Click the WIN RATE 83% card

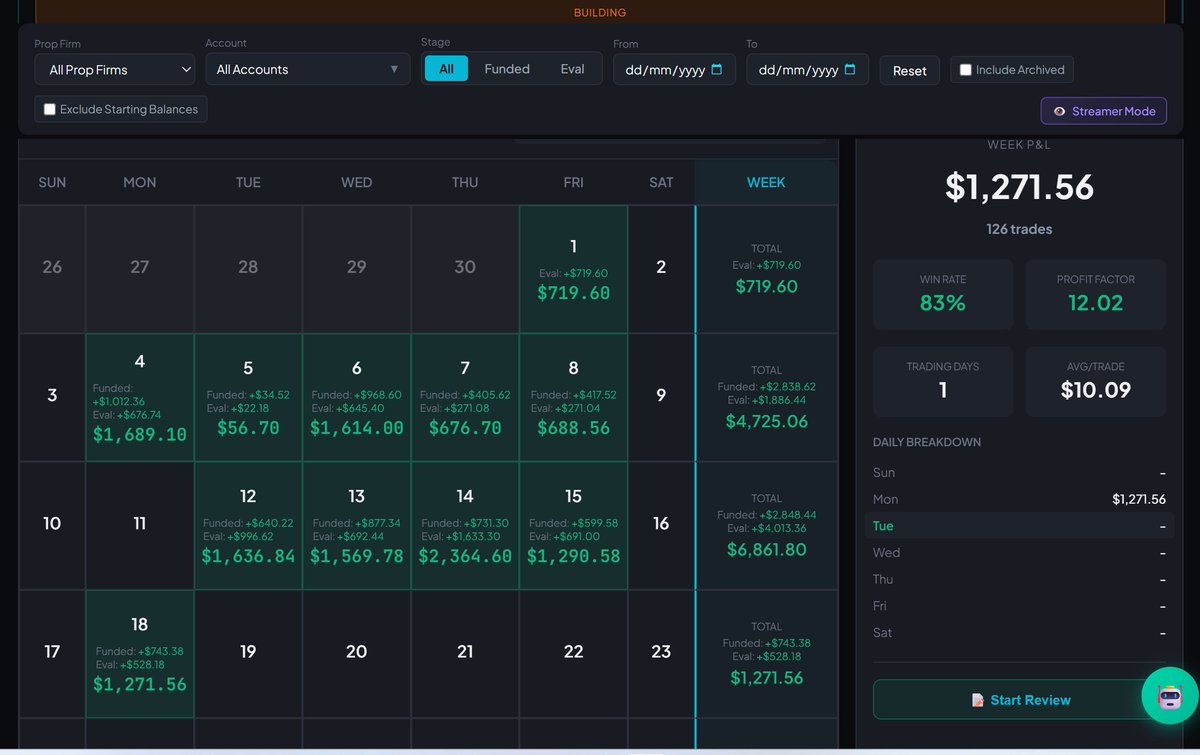[x=943, y=295]
